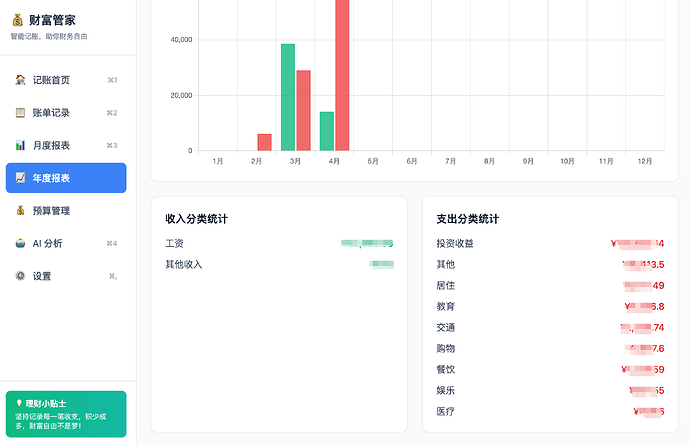Click the red March expense bar
This screenshot has height=445, width=689.
point(303,111)
